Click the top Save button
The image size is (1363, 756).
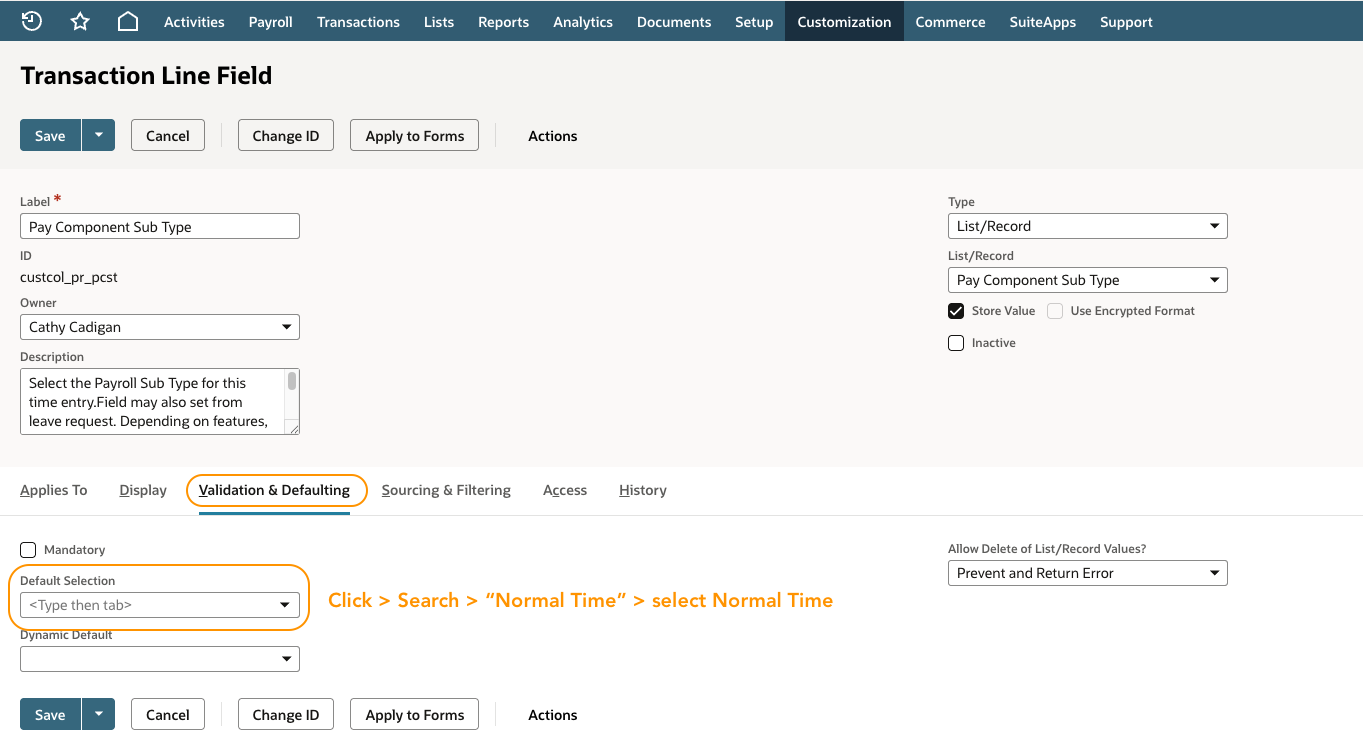(50, 135)
